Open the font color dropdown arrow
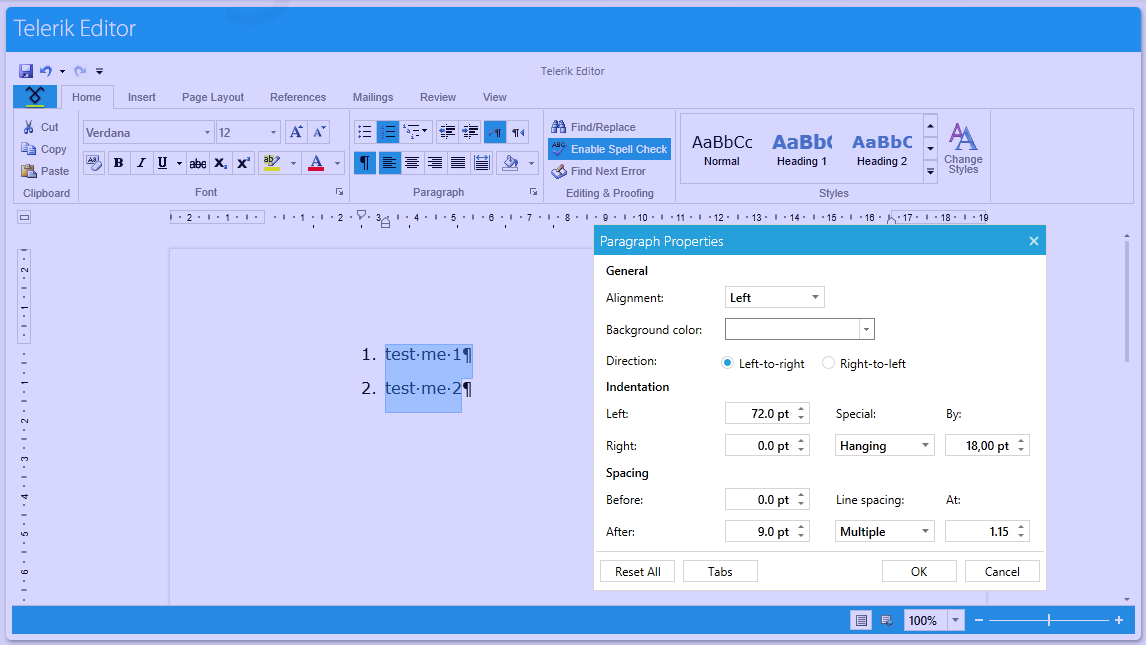This screenshot has width=1146, height=645. (x=337, y=163)
